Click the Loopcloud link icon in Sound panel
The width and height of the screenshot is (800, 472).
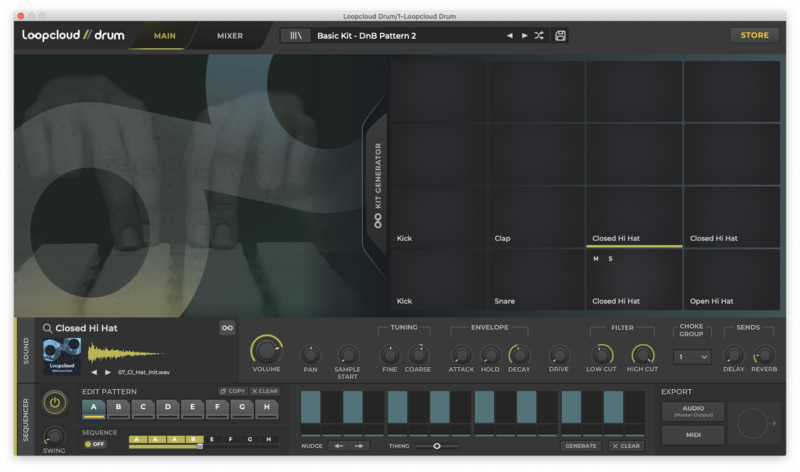pos(227,328)
